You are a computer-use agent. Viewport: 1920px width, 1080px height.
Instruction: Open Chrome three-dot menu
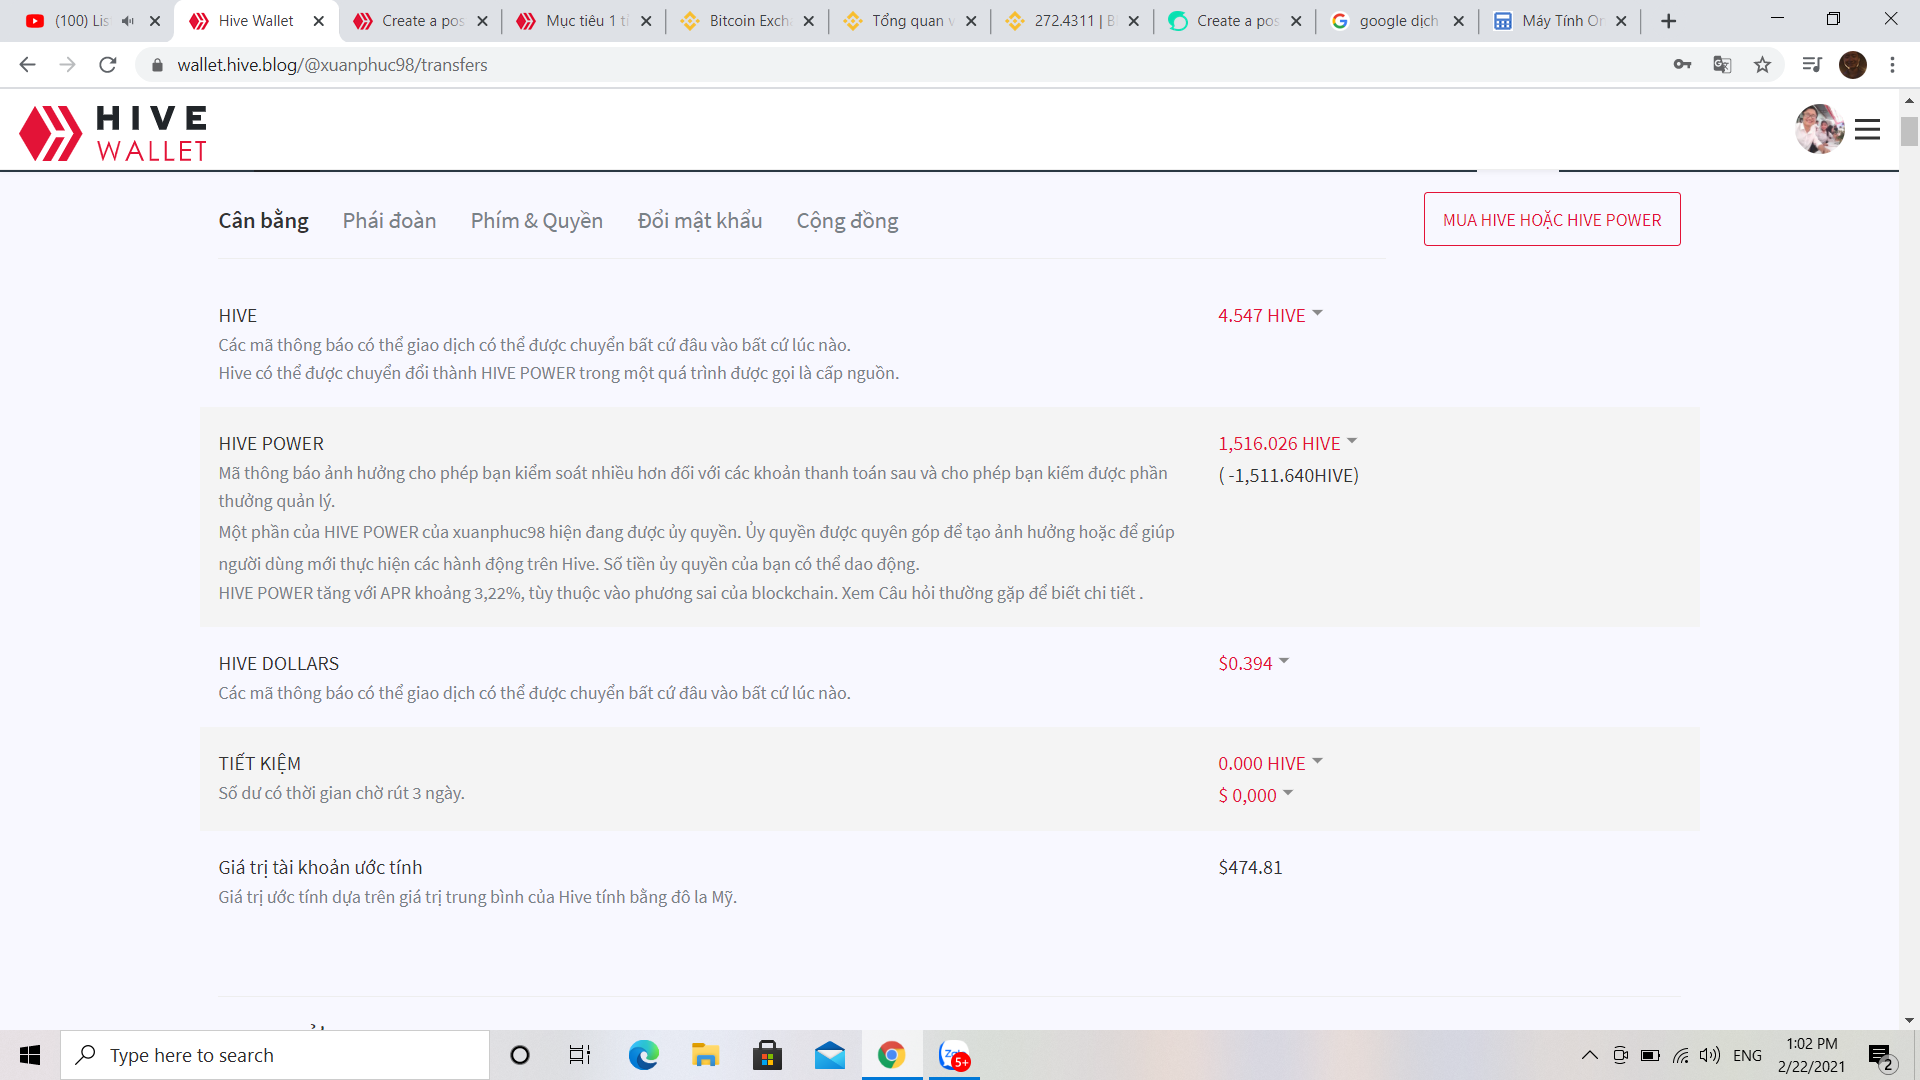tap(1892, 65)
